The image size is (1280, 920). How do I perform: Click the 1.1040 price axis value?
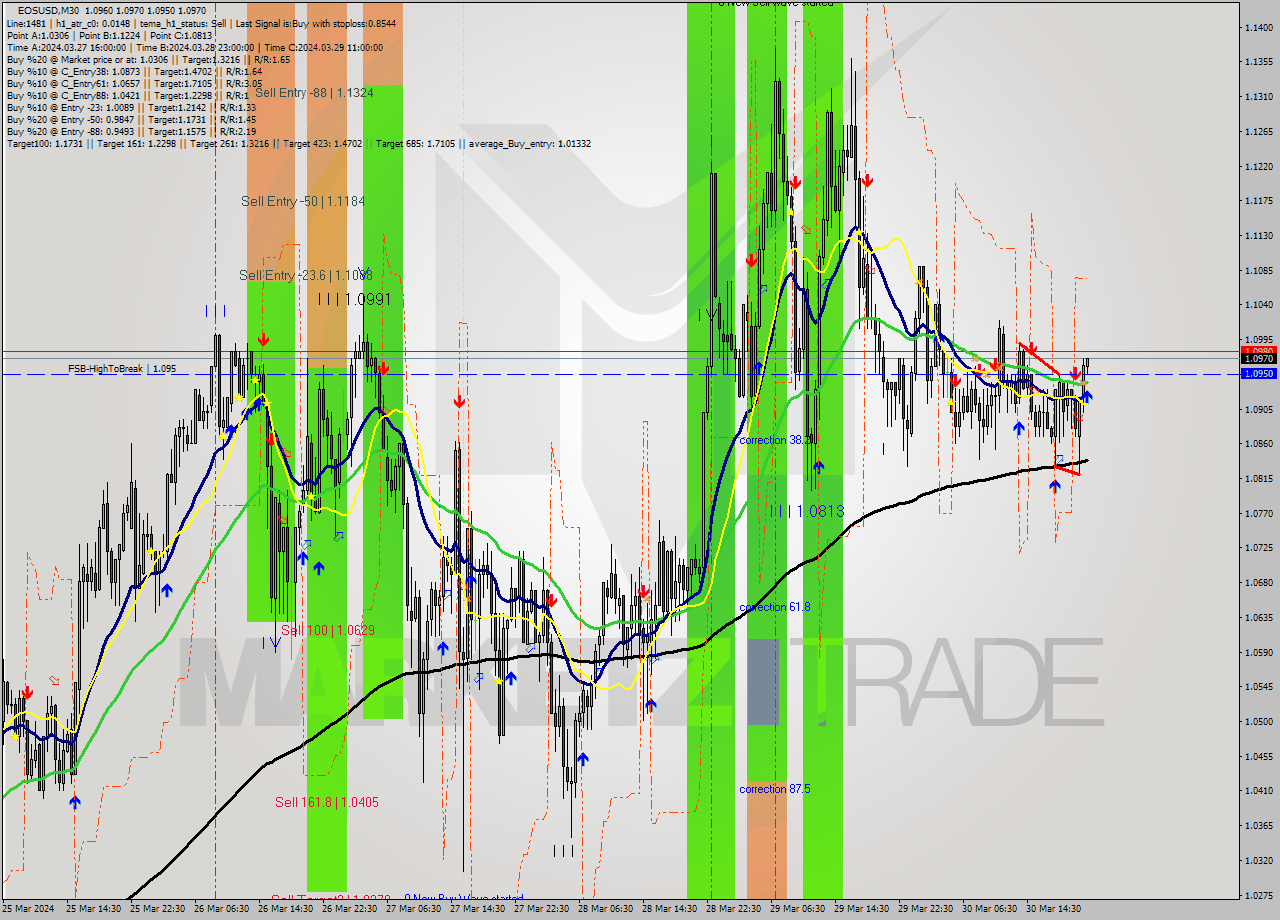pyautogui.click(x=1258, y=305)
